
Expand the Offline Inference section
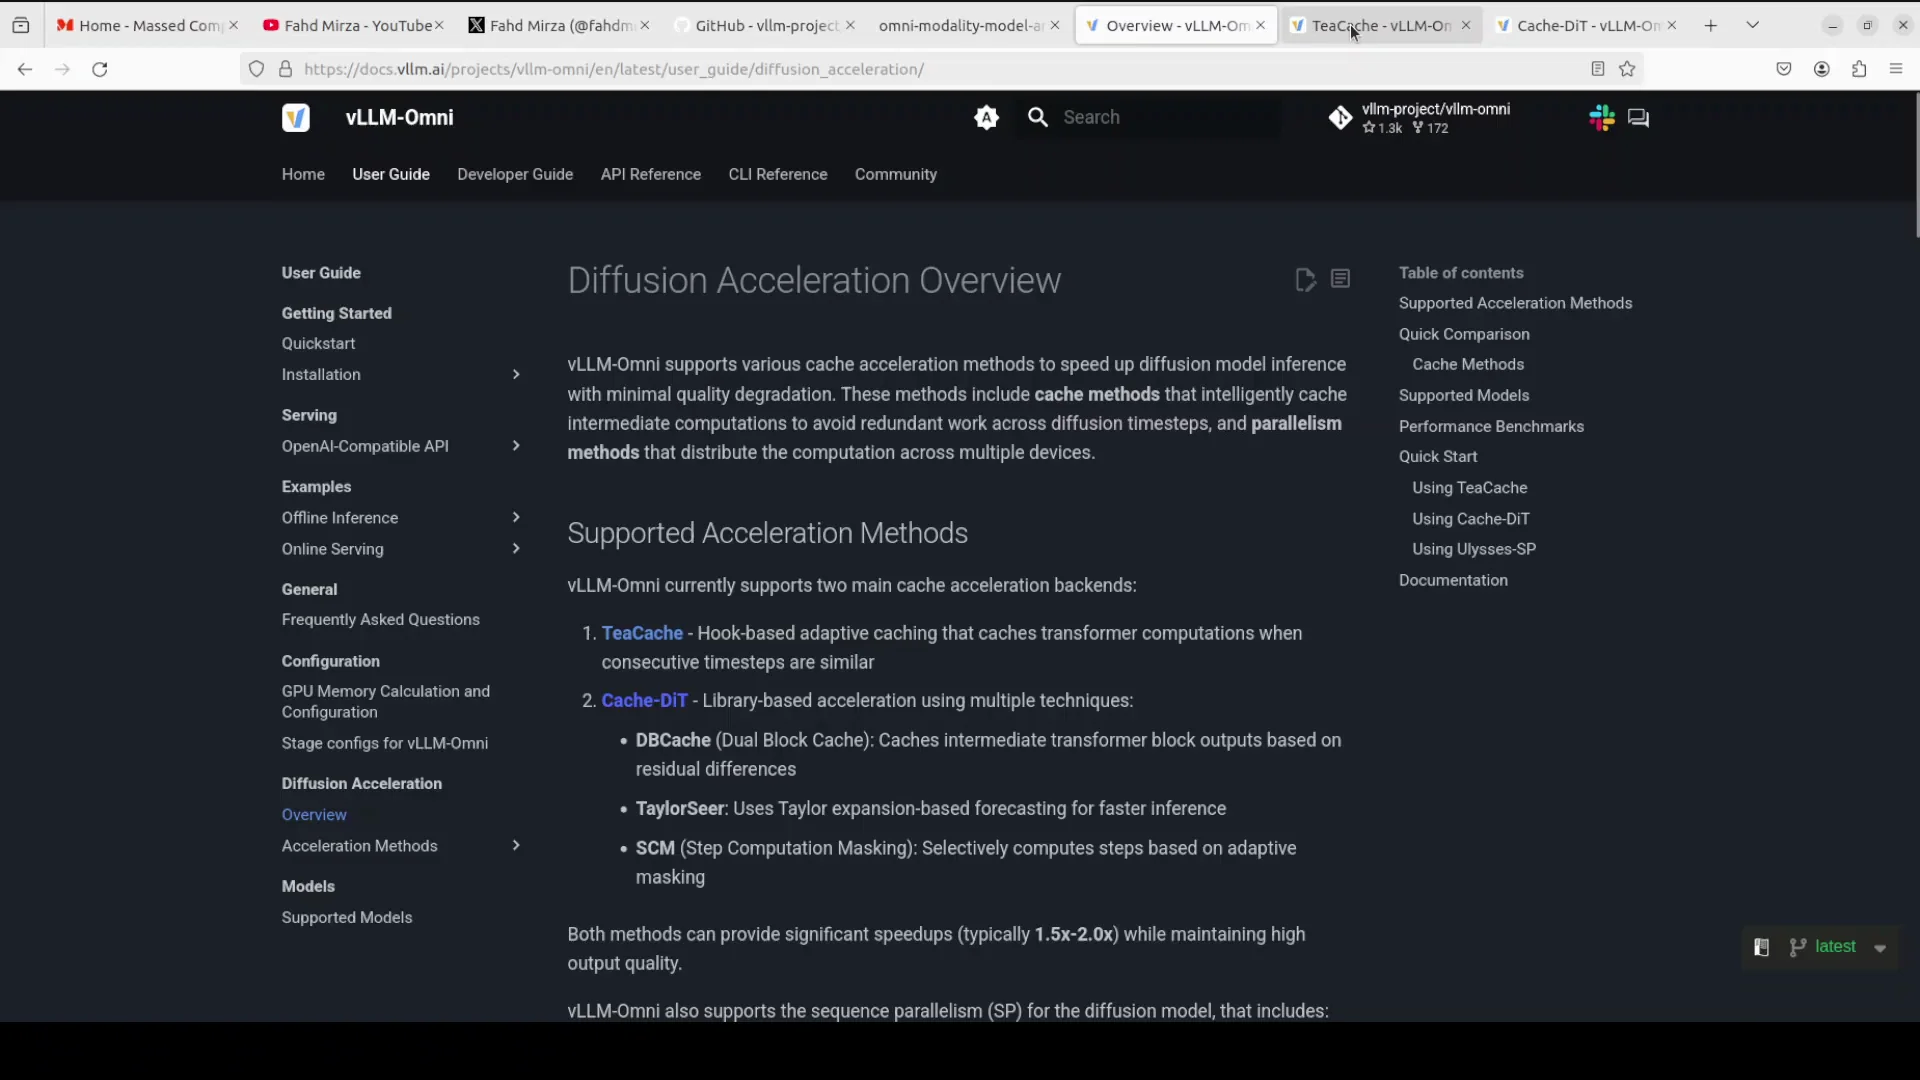(516, 518)
